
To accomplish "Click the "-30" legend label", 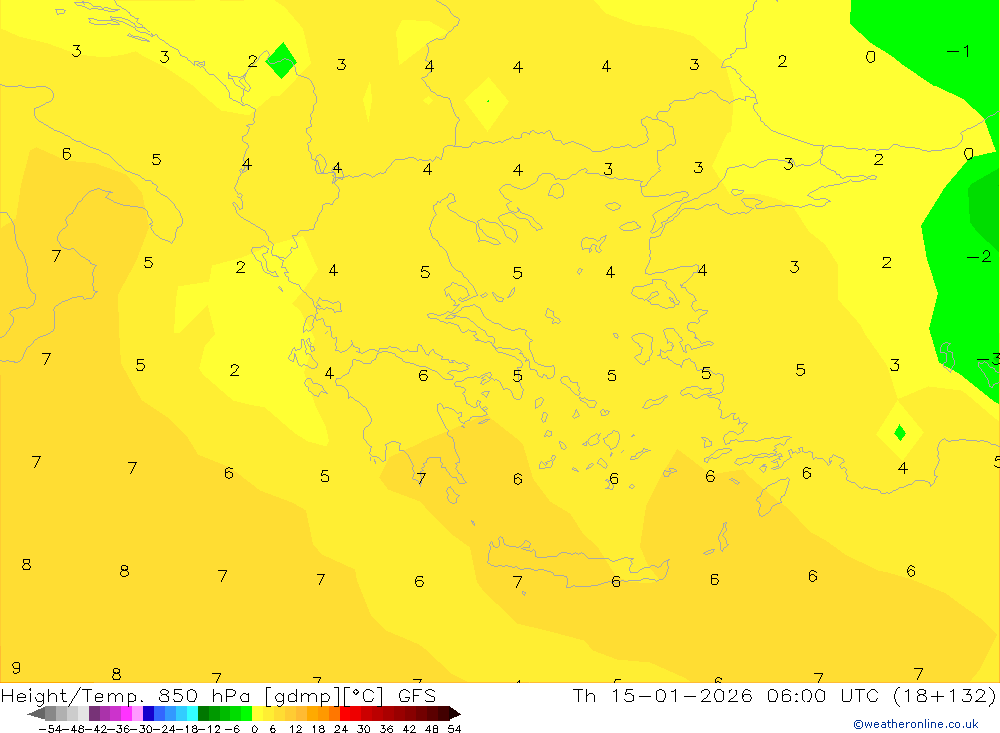I will pyautogui.click(x=143, y=729).
